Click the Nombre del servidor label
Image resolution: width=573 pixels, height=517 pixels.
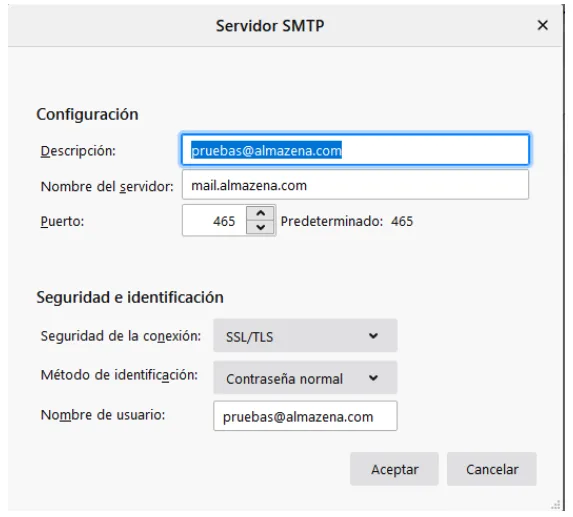tap(107, 186)
